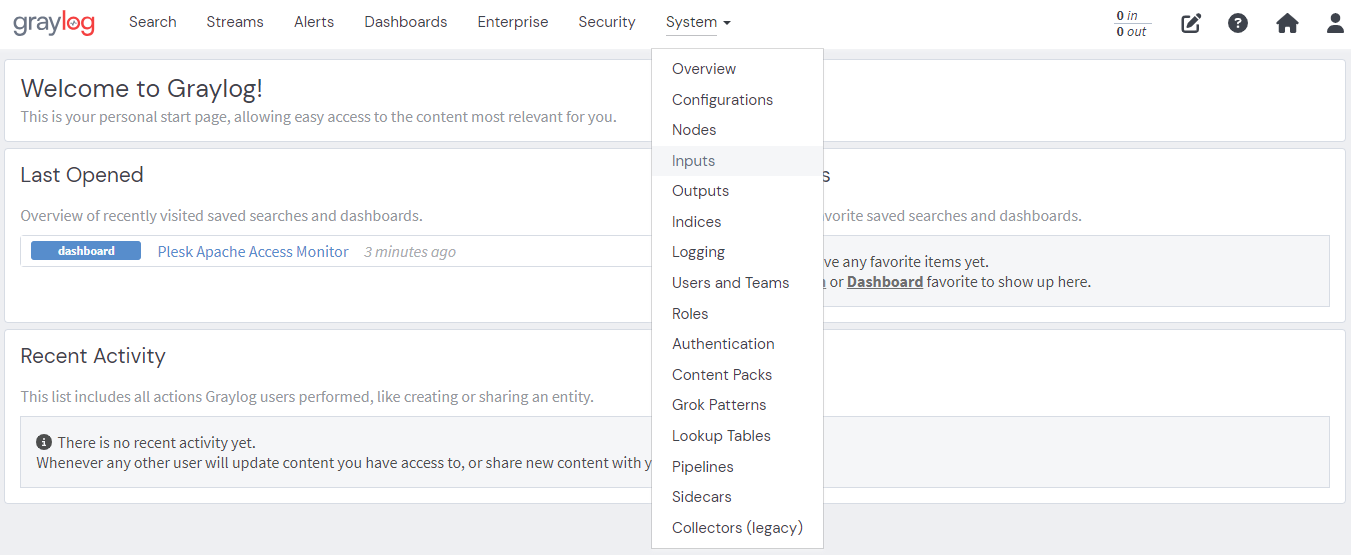The width and height of the screenshot is (1351, 555).
Task: Click the 'Recent Activity' heading
Action: coord(93,356)
